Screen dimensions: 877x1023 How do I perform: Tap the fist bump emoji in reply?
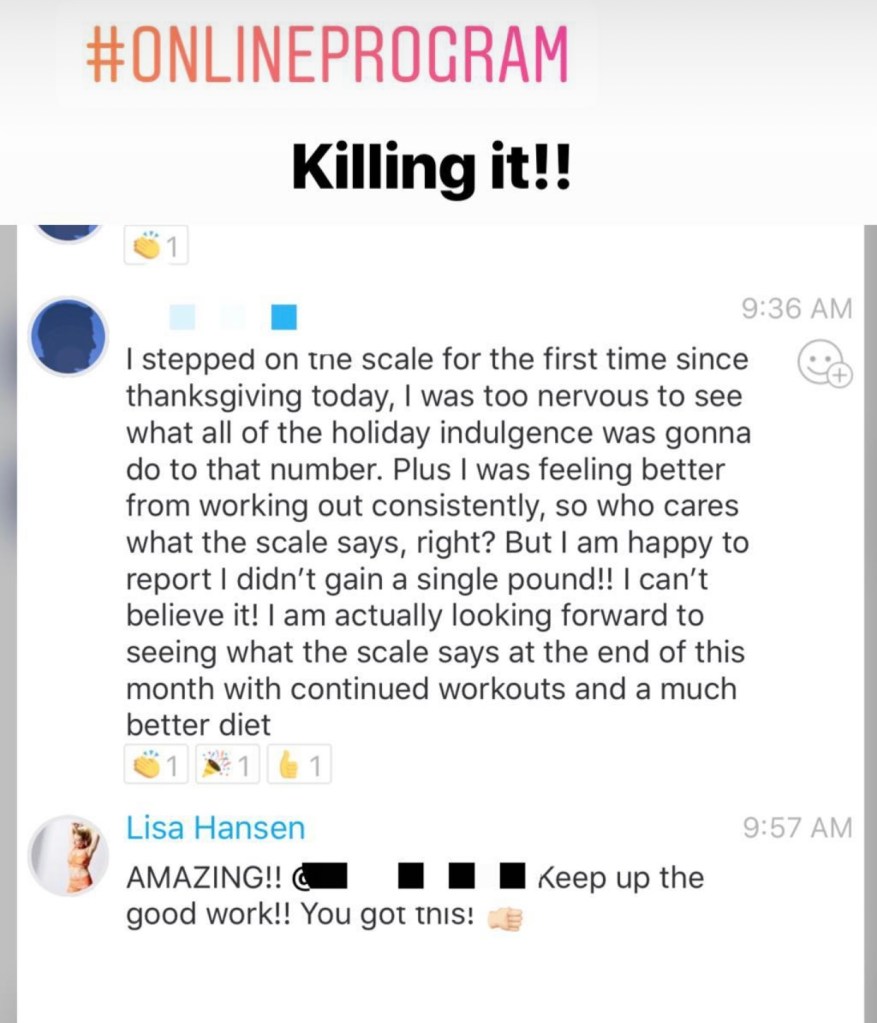click(x=506, y=918)
